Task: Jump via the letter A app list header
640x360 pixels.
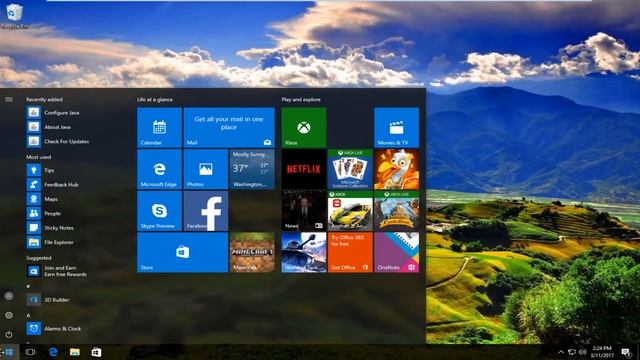Action: pyautogui.click(x=28, y=316)
